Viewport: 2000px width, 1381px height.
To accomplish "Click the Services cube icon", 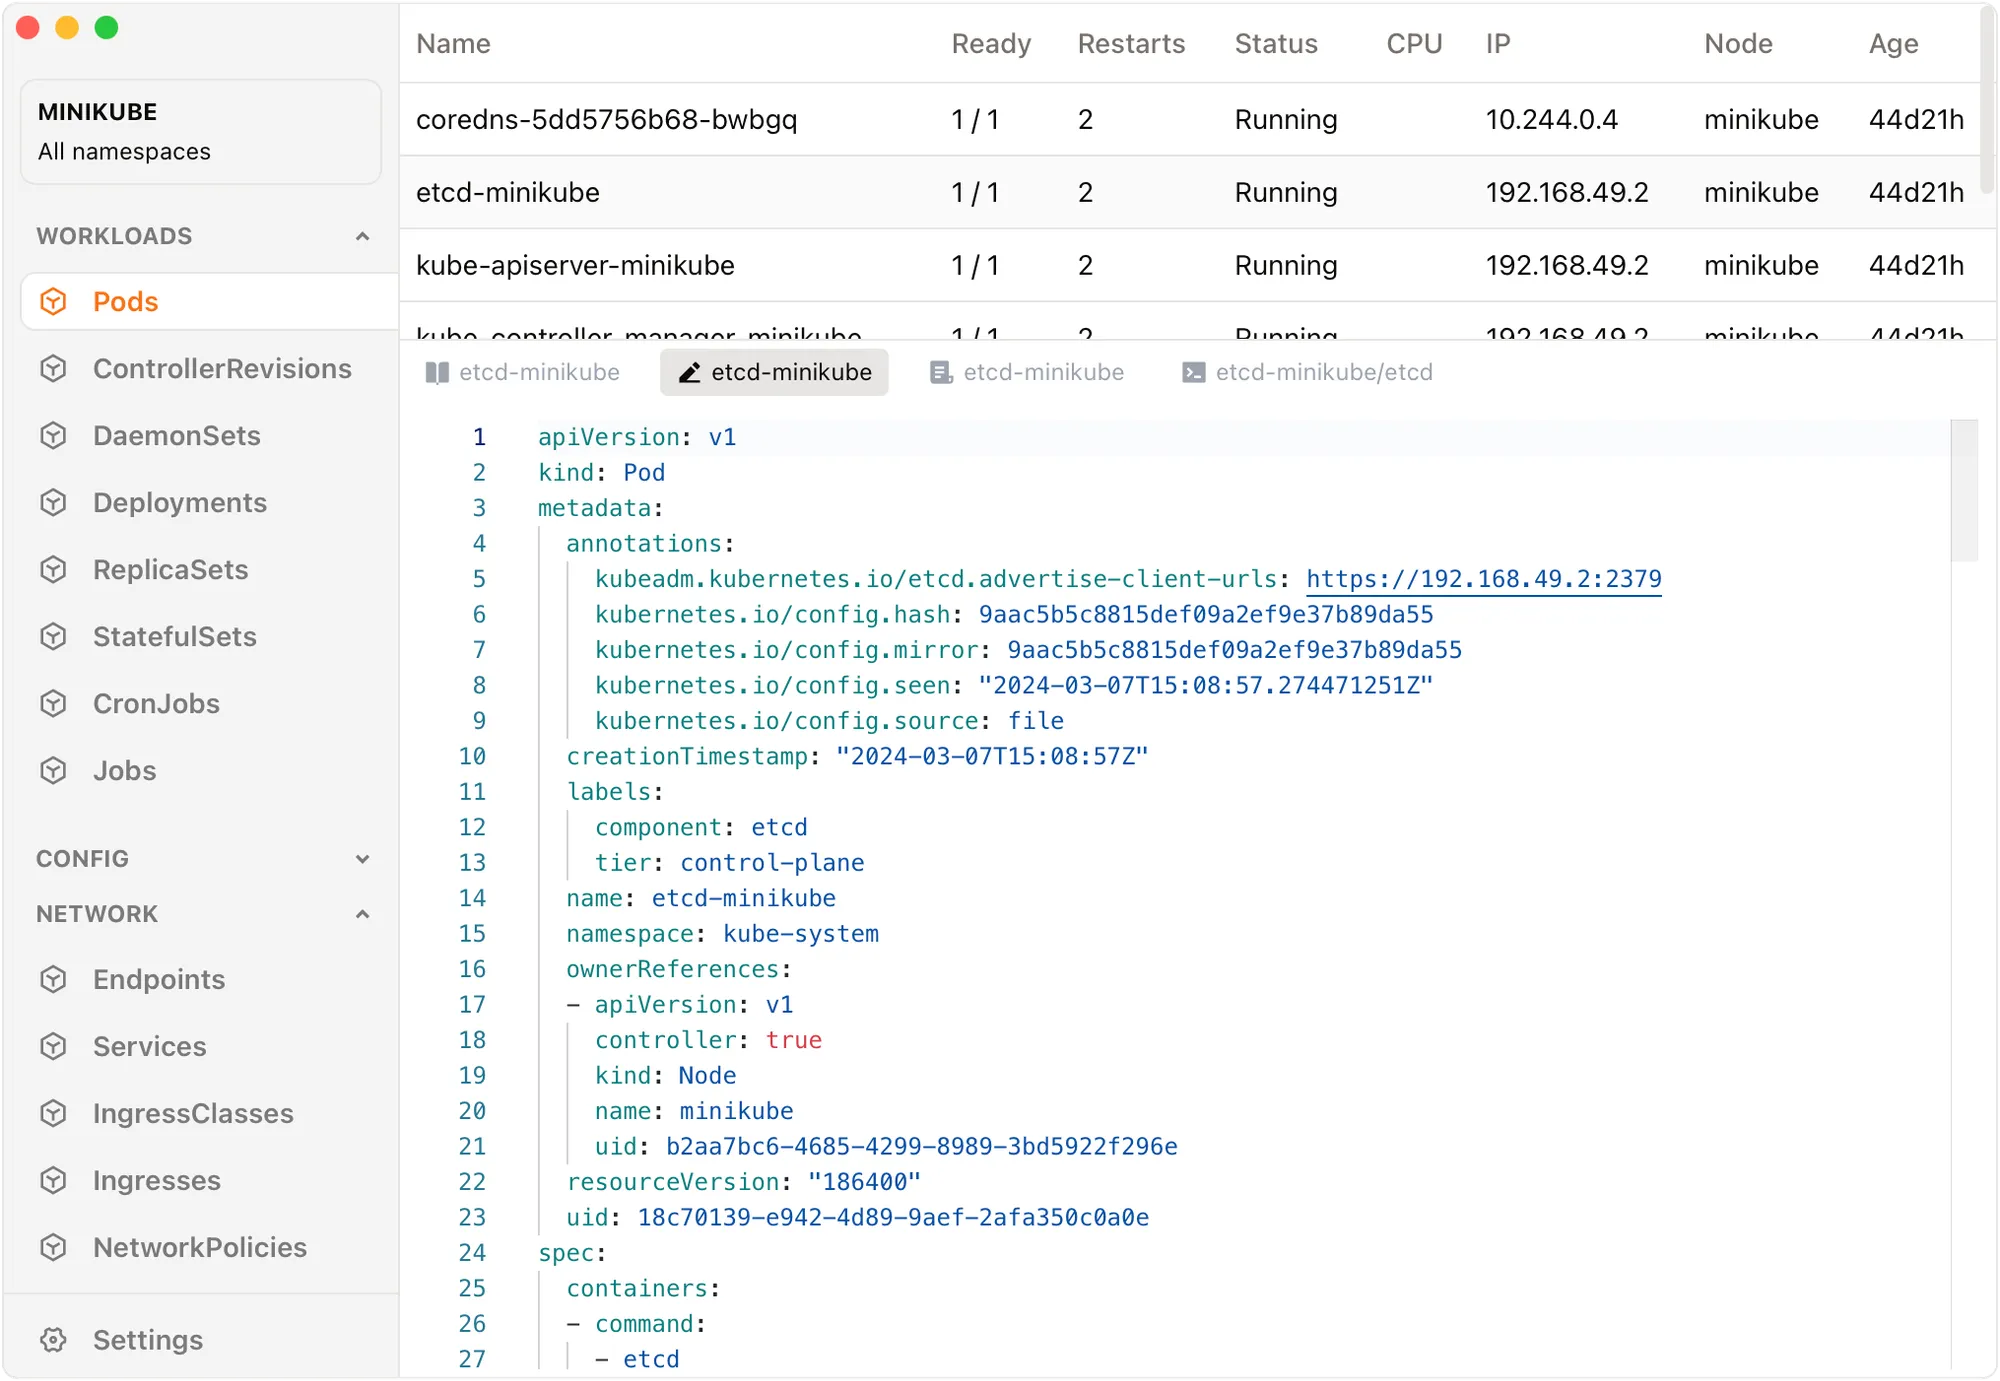I will (x=53, y=1046).
